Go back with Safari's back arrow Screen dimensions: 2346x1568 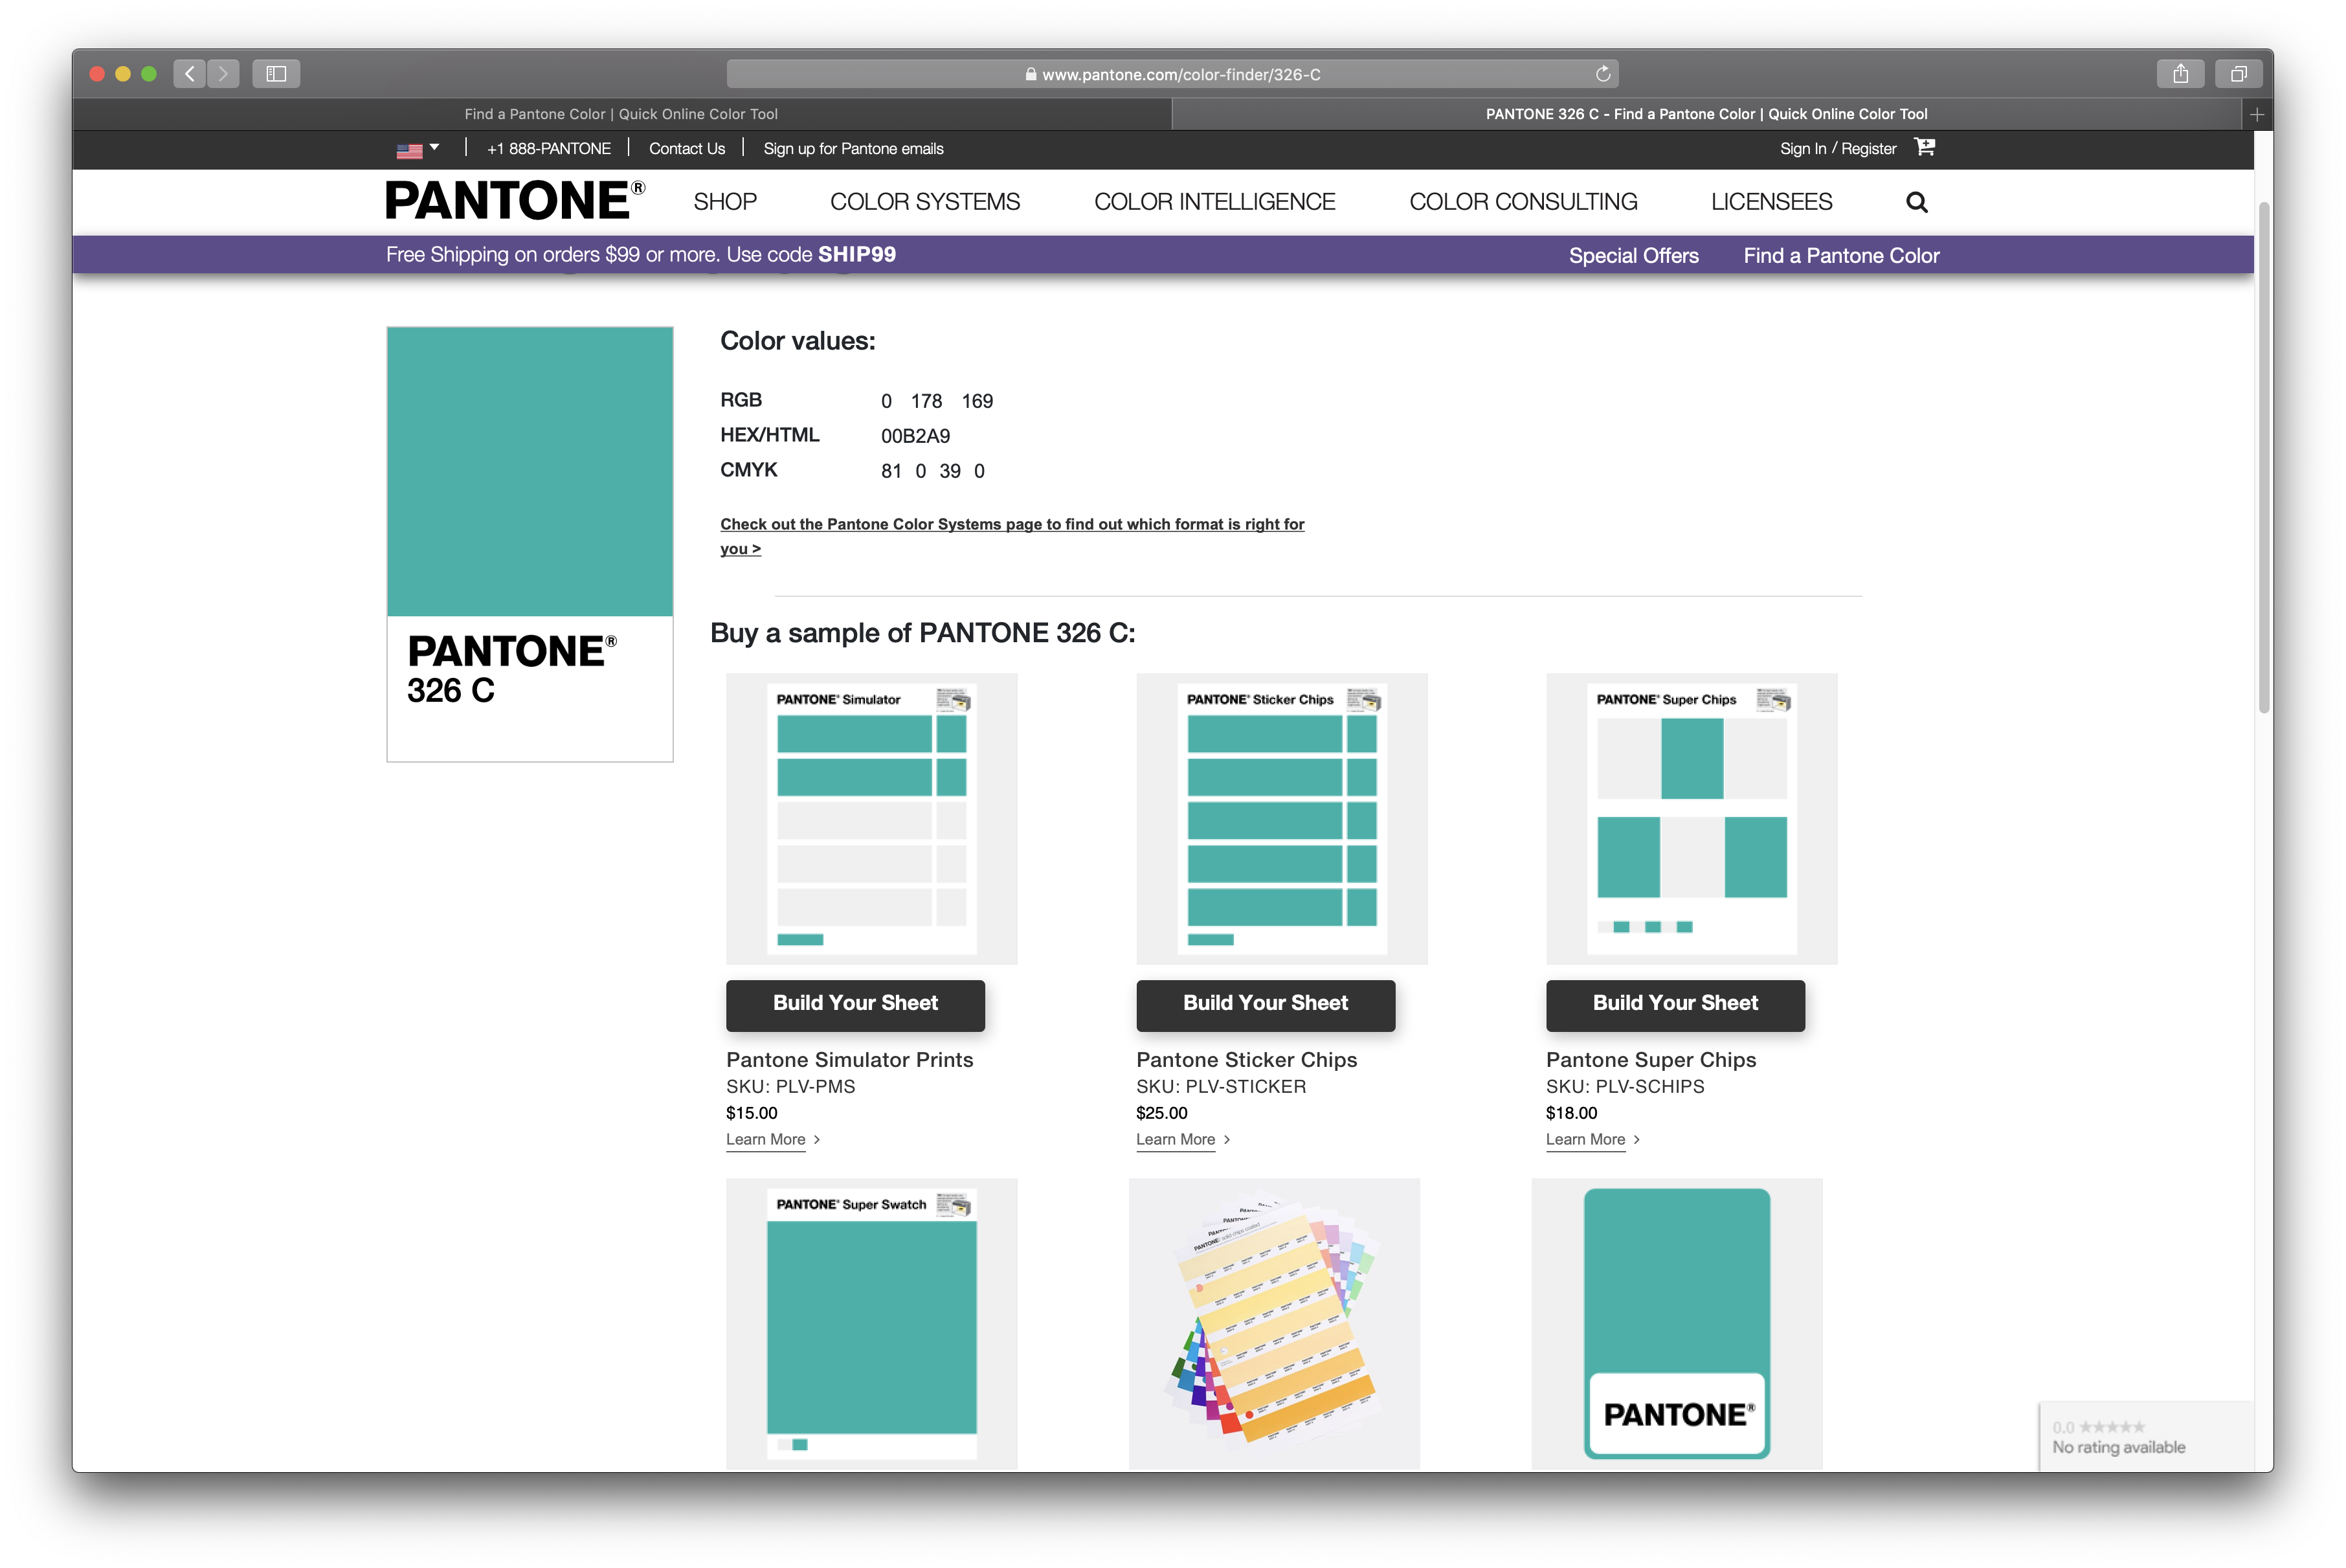(x=189, y=74)
